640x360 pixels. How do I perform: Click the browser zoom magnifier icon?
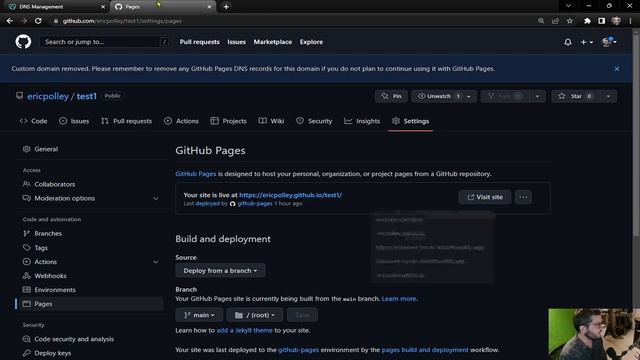point(541,21)
